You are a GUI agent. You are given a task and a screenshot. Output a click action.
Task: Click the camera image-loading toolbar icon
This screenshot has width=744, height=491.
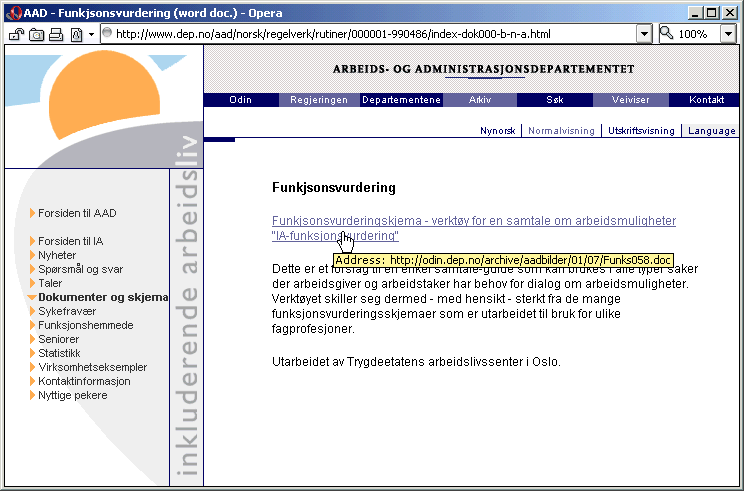[x=37, y=35]
